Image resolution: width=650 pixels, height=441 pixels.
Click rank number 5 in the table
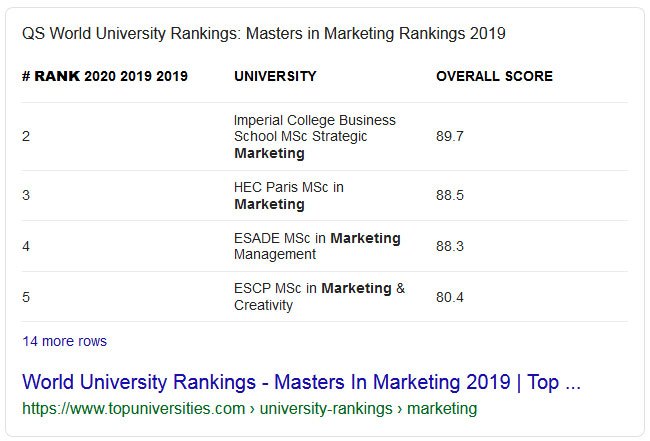click(x=26, y=297)
